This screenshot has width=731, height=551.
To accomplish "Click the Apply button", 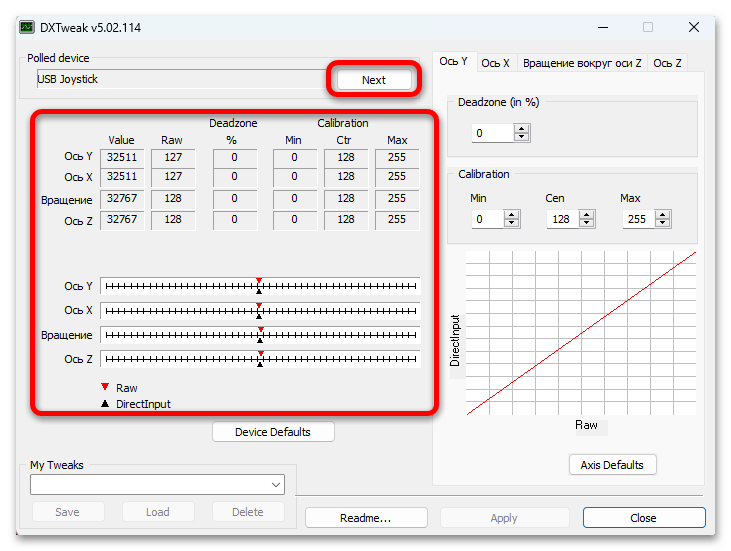I will pos(504,518).
